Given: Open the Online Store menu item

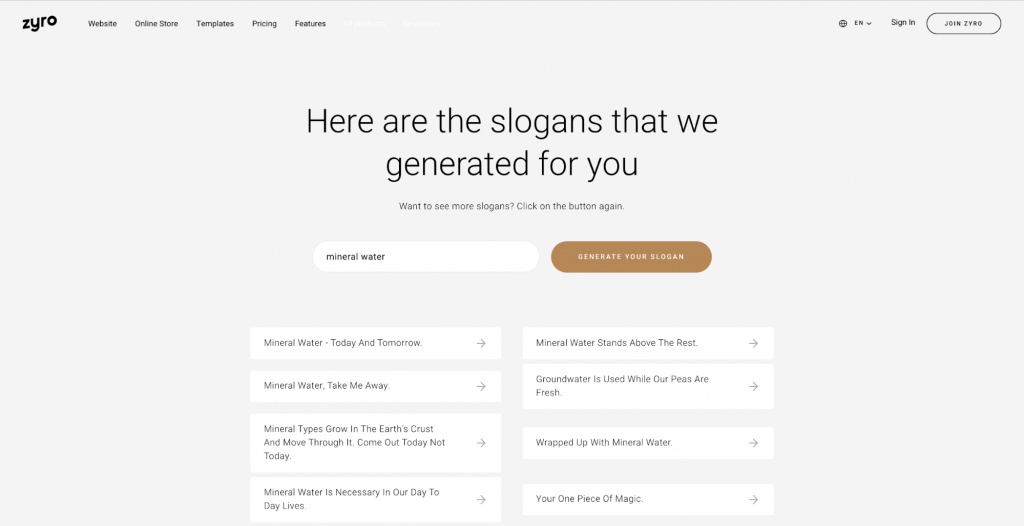Looking at the screenshot, I should coord(156,24).
